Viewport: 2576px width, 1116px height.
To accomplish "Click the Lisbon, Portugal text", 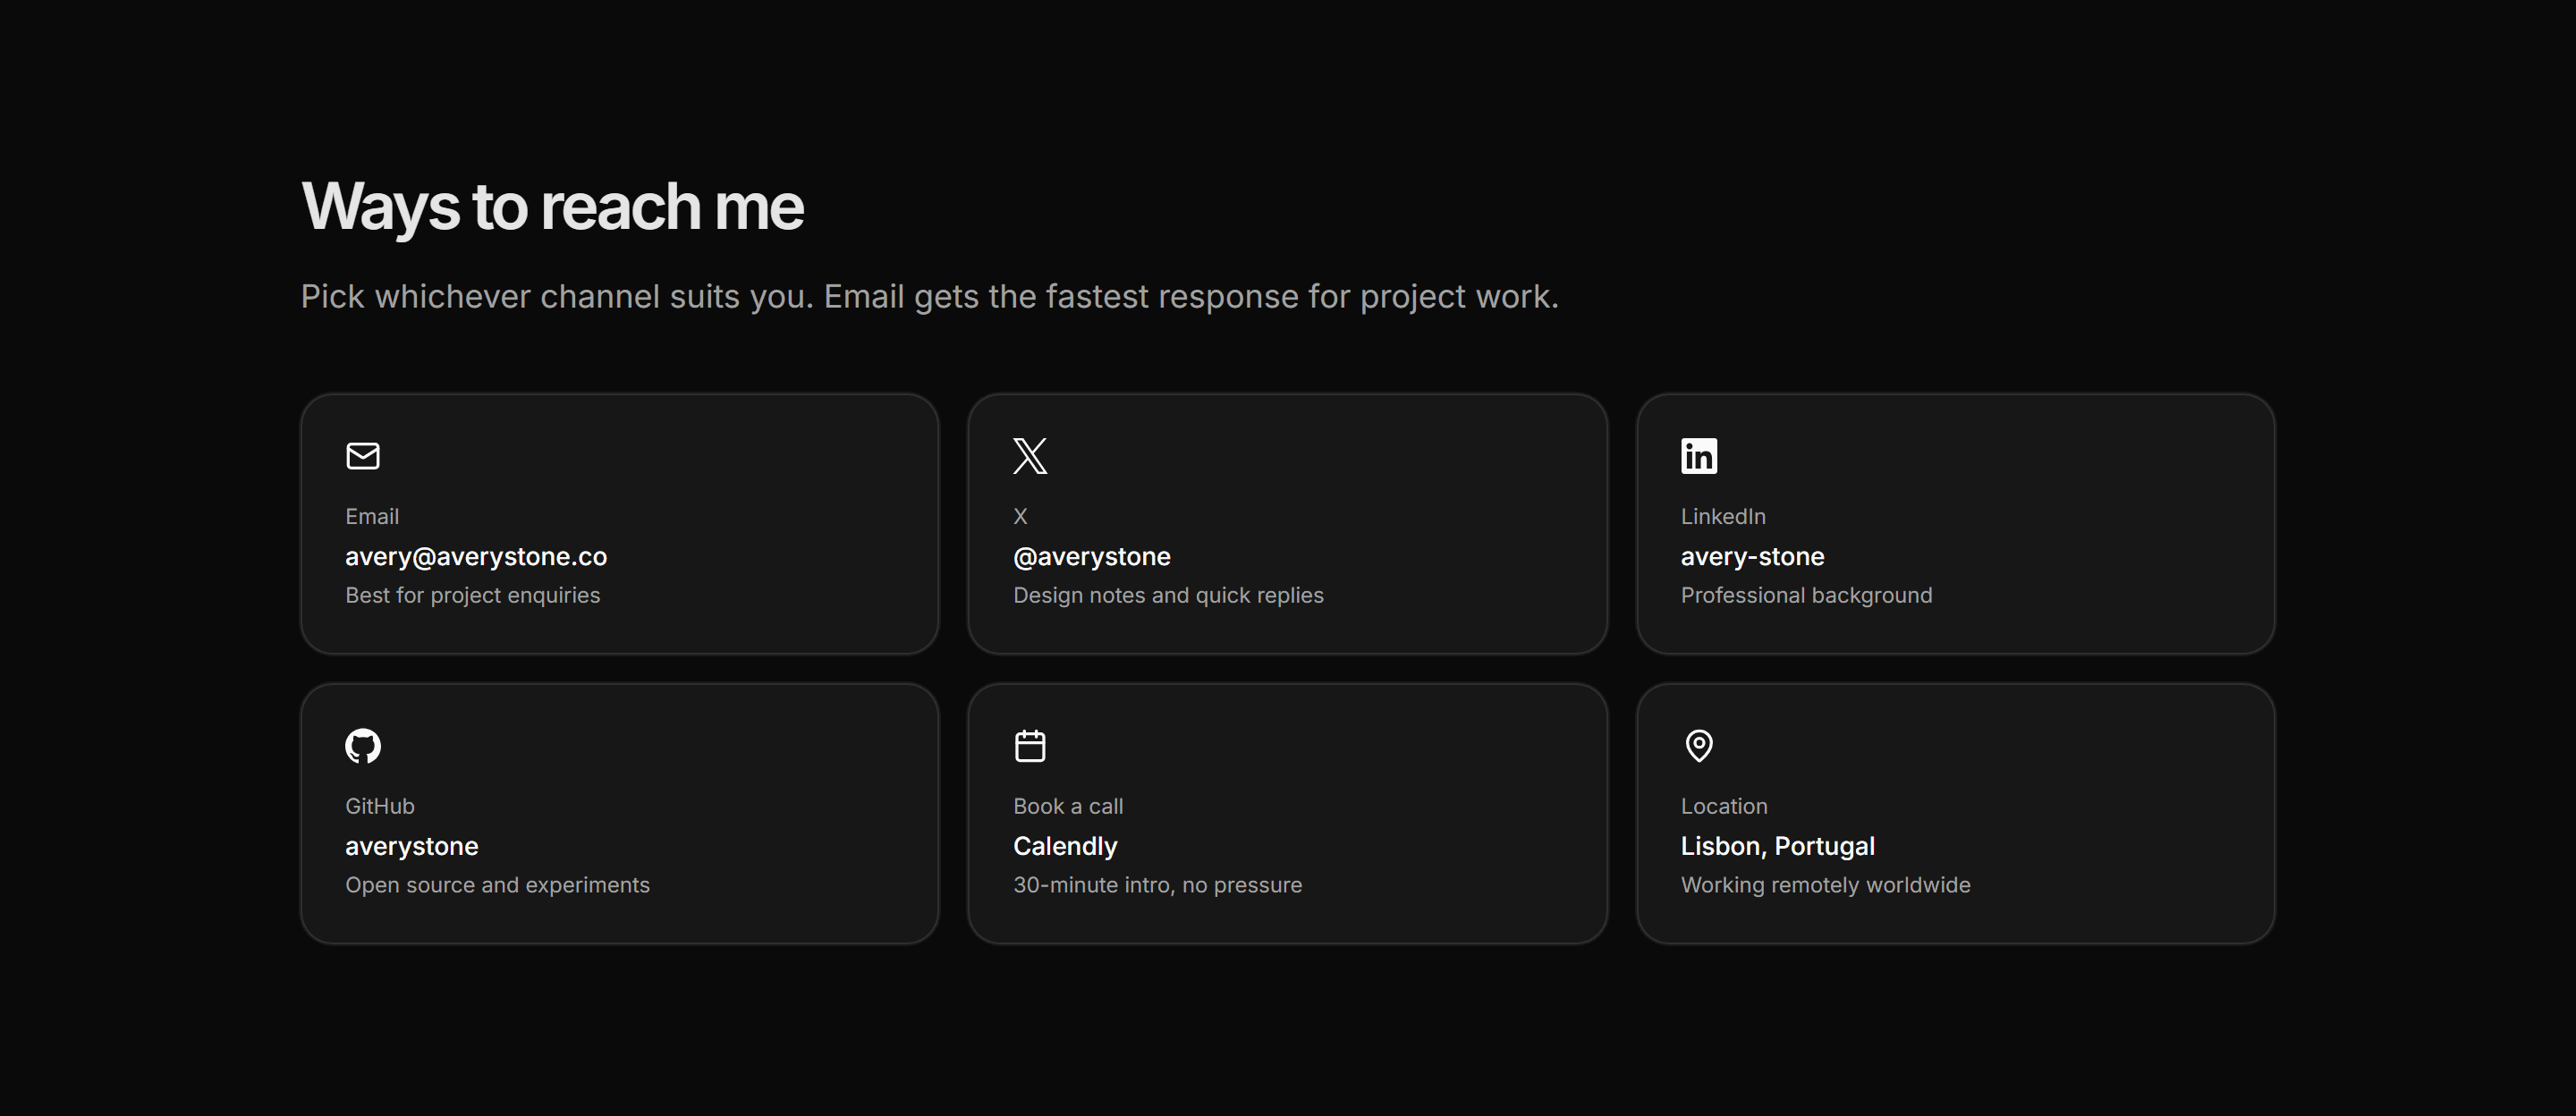I will (x=1777, y=846).
